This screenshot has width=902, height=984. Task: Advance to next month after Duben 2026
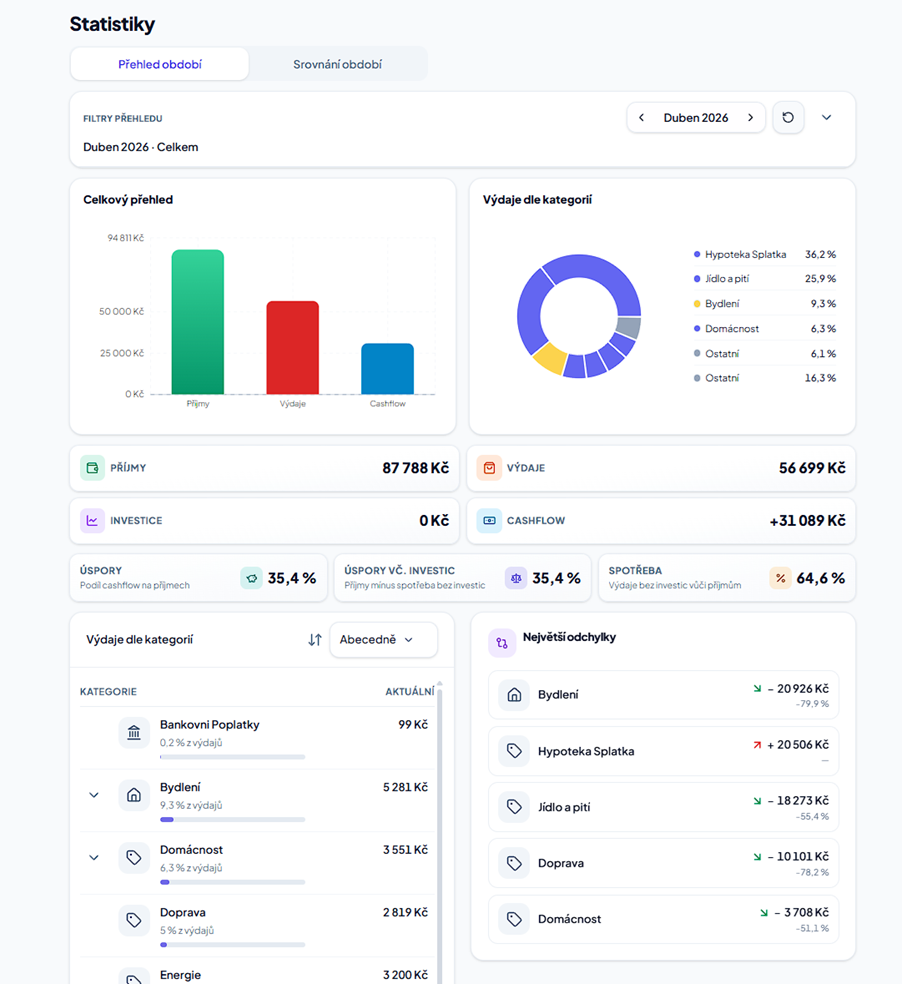[750, 117]
